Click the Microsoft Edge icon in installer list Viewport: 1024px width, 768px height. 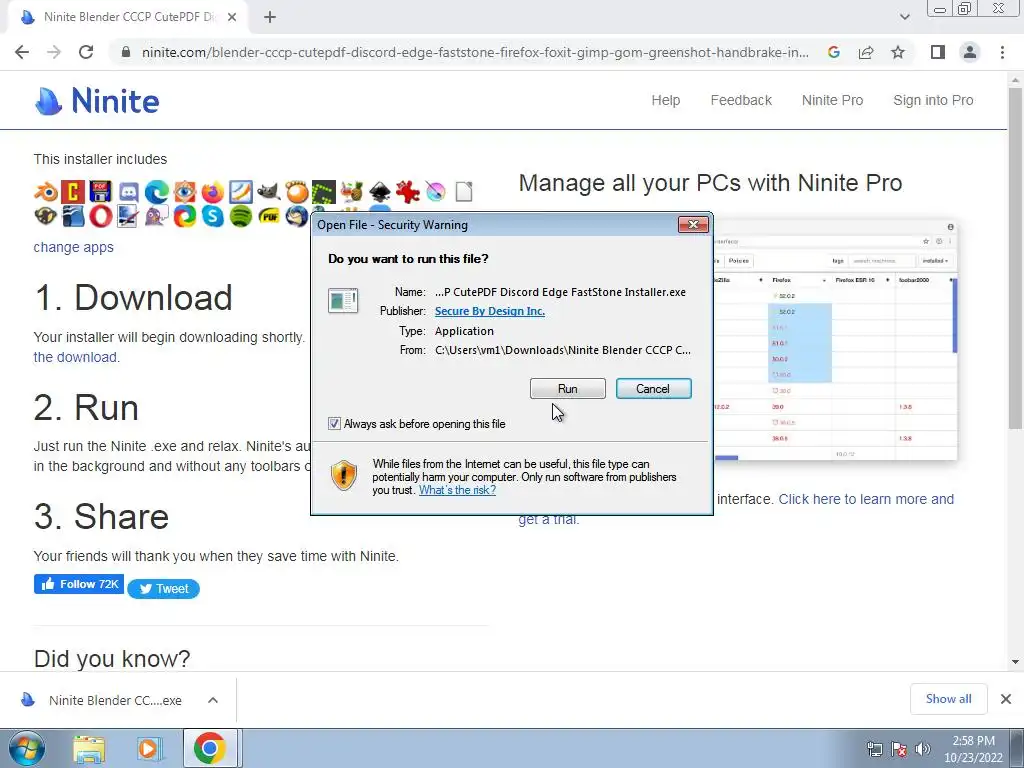pyautogui.click(x=157, y=192)
